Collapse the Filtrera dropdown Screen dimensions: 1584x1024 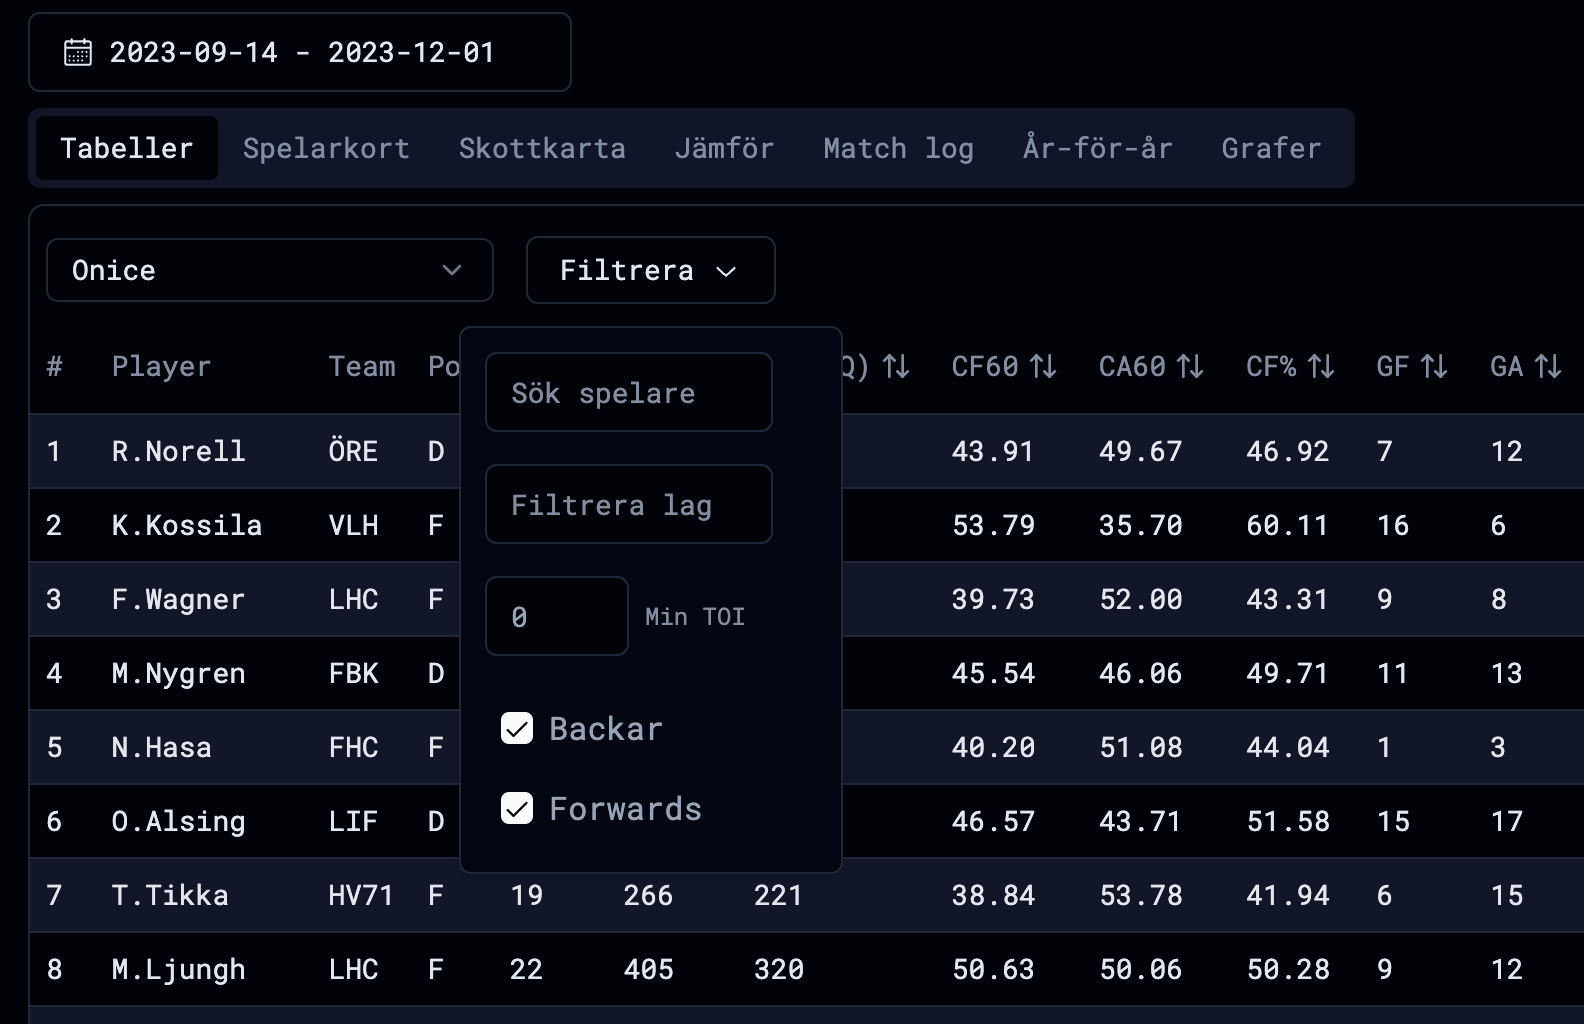click(650, 270)
